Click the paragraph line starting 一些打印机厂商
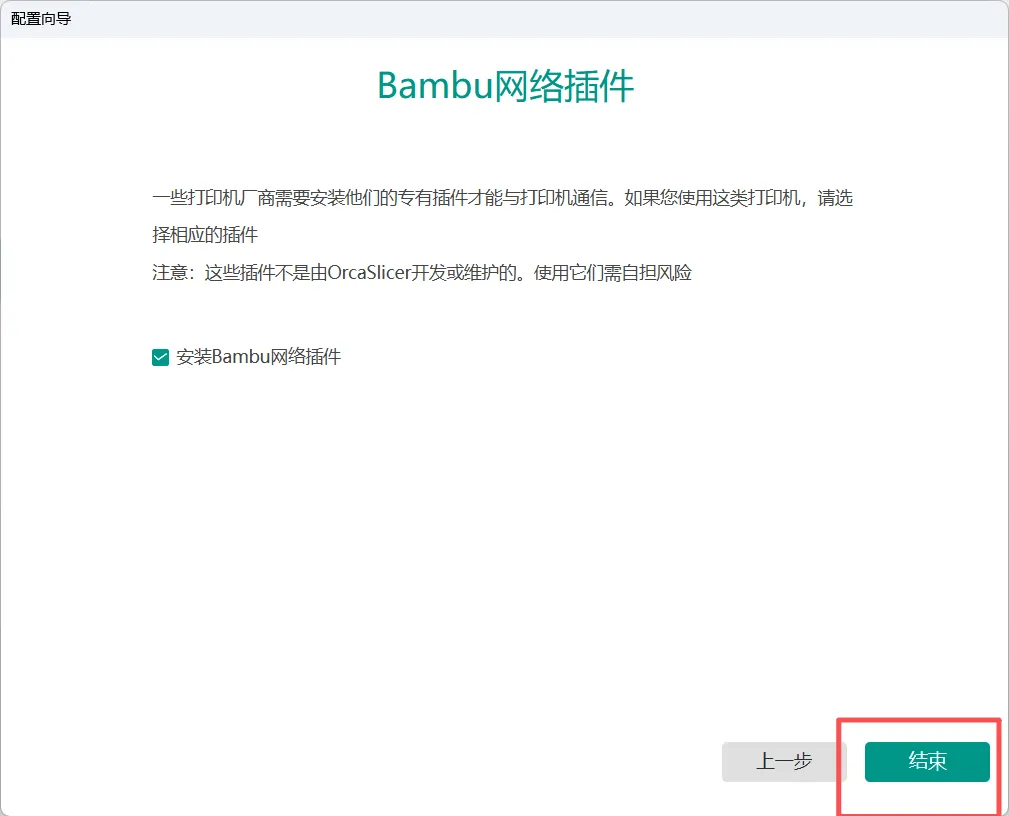 (x=503, y=198)
